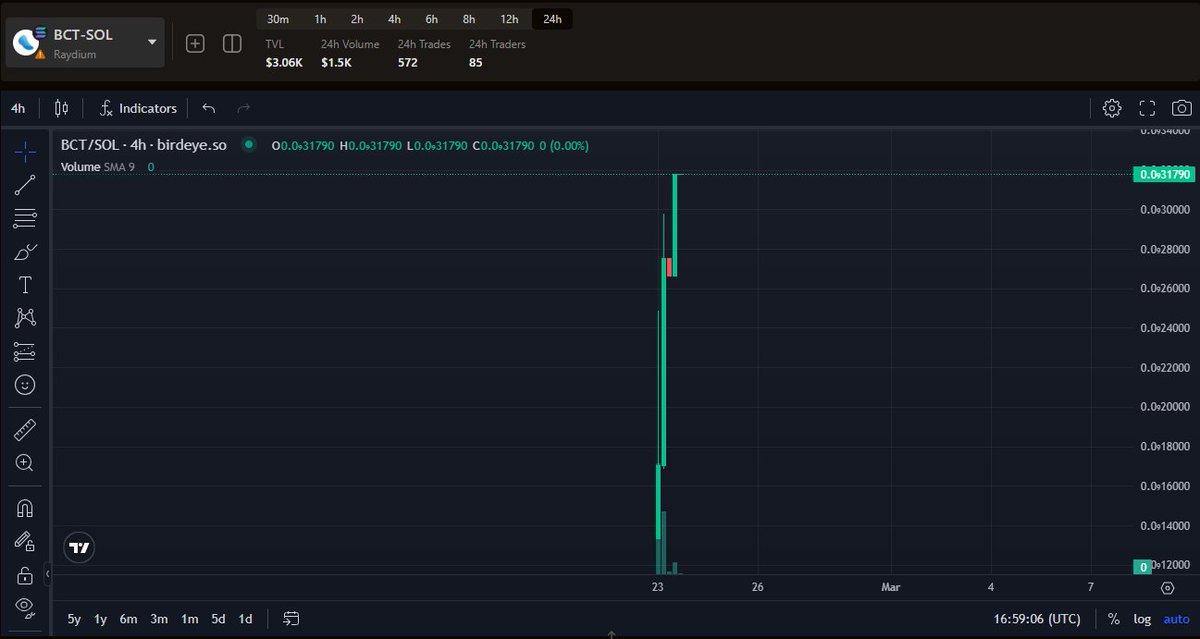The image size is (1200, 639).
Task: Toggle magnet mode snapping
Action: [25, 508]
